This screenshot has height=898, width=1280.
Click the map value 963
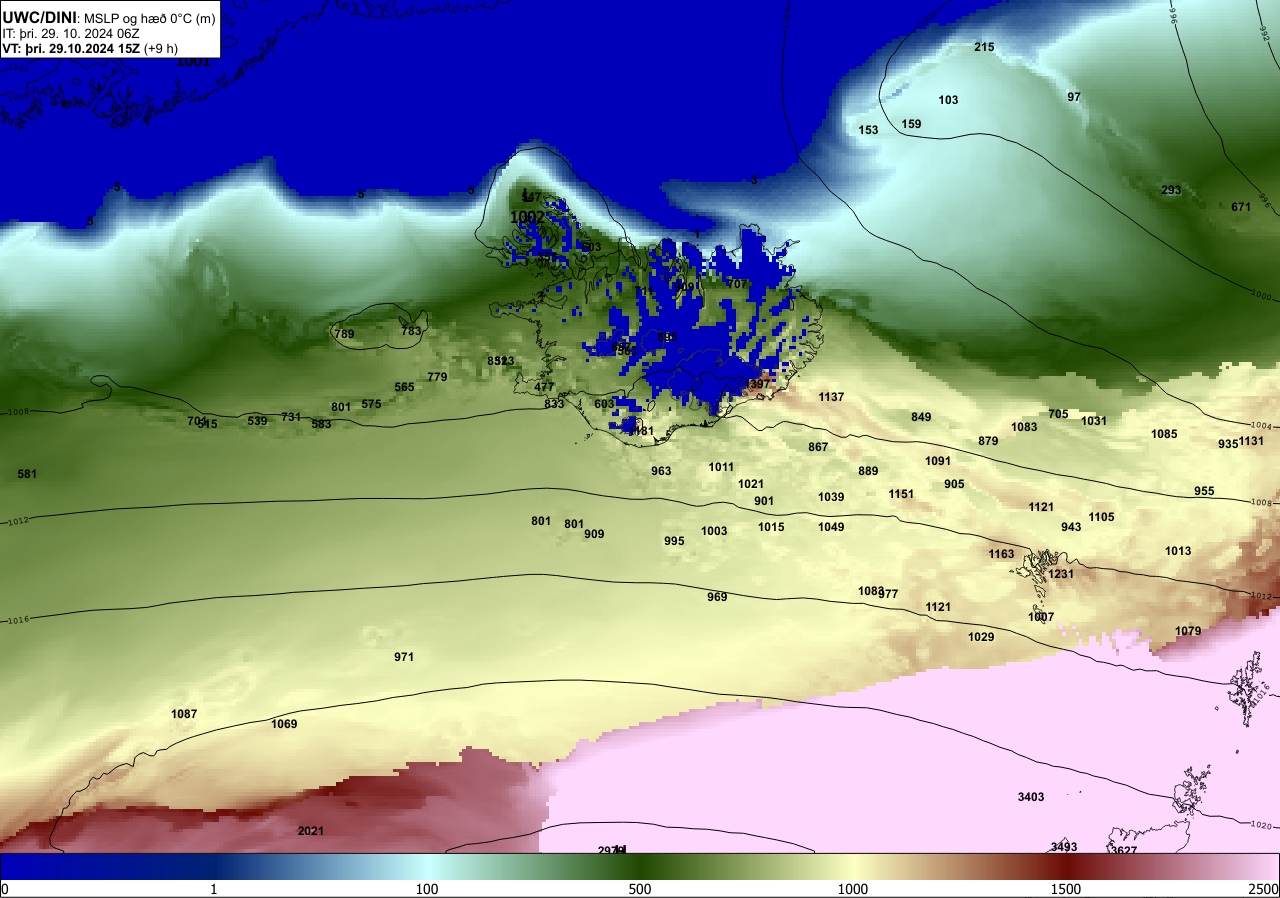click(661, 471)
